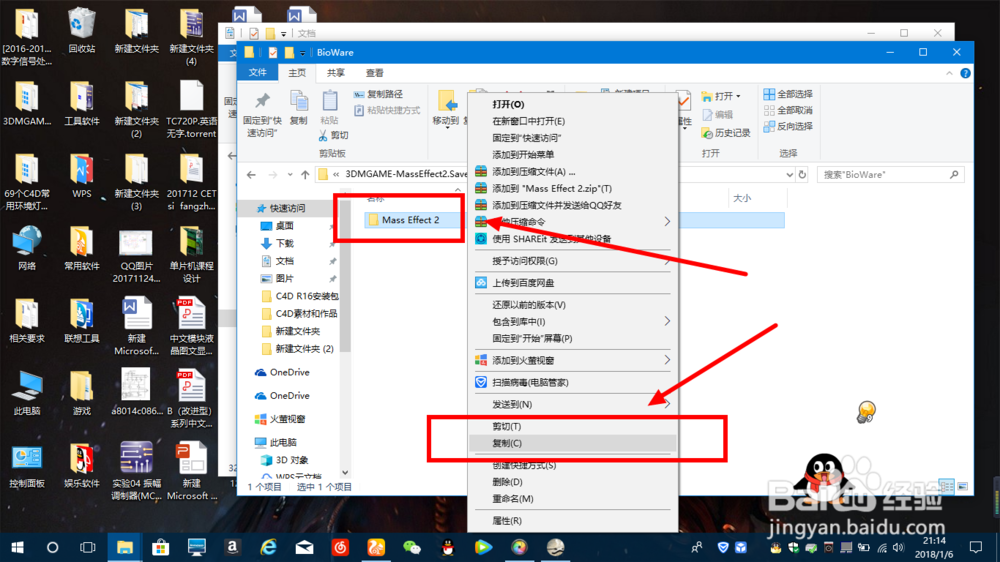Select the first OneDrive sidebar entry
The image size is (1000, 562).
pos(282,372)
